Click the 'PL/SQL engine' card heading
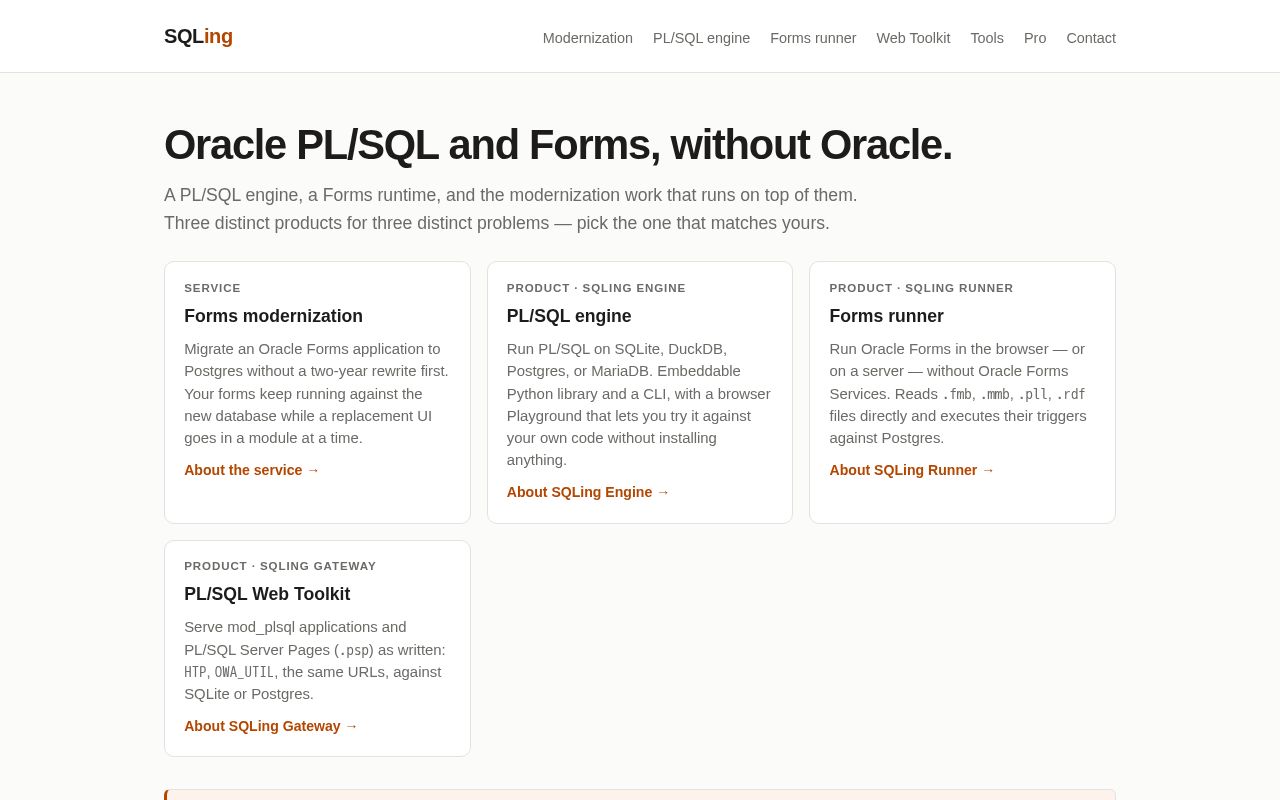This screenshot has height=800, width=1280. [x=569, y=316]
